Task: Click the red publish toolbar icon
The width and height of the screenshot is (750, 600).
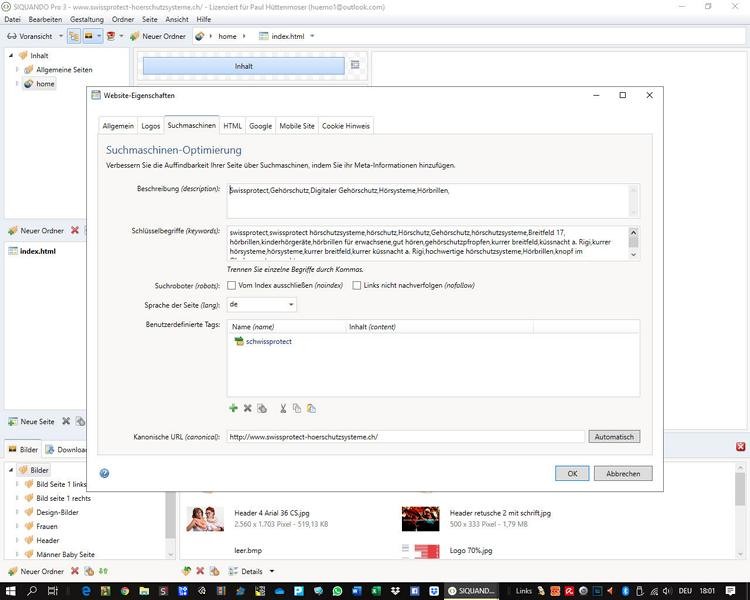Action: pos(111,36)
